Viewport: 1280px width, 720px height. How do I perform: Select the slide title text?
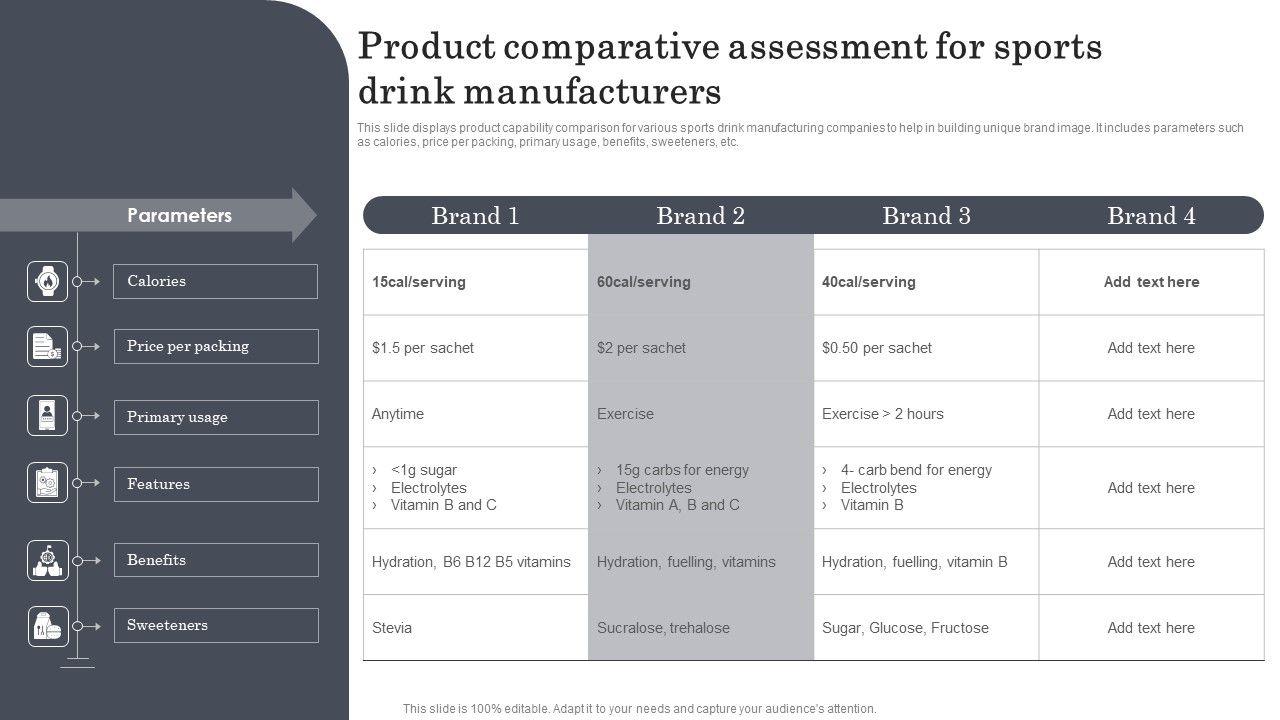click(730, 69)
